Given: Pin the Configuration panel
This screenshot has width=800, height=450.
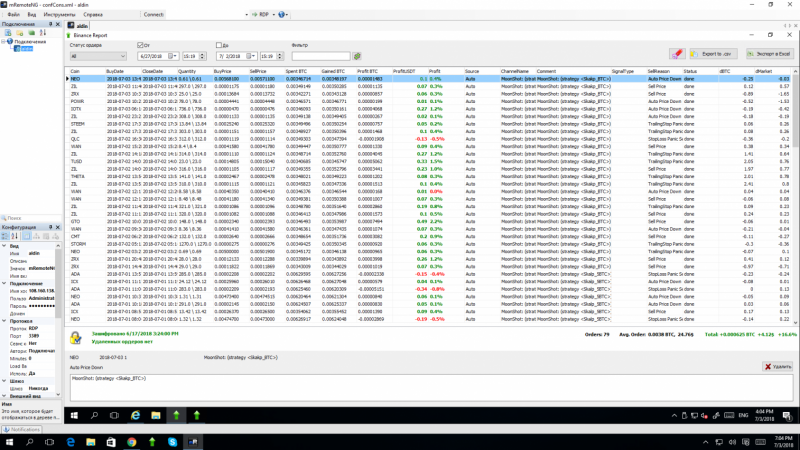Looking at the screenshot, I should pos(51,227).
